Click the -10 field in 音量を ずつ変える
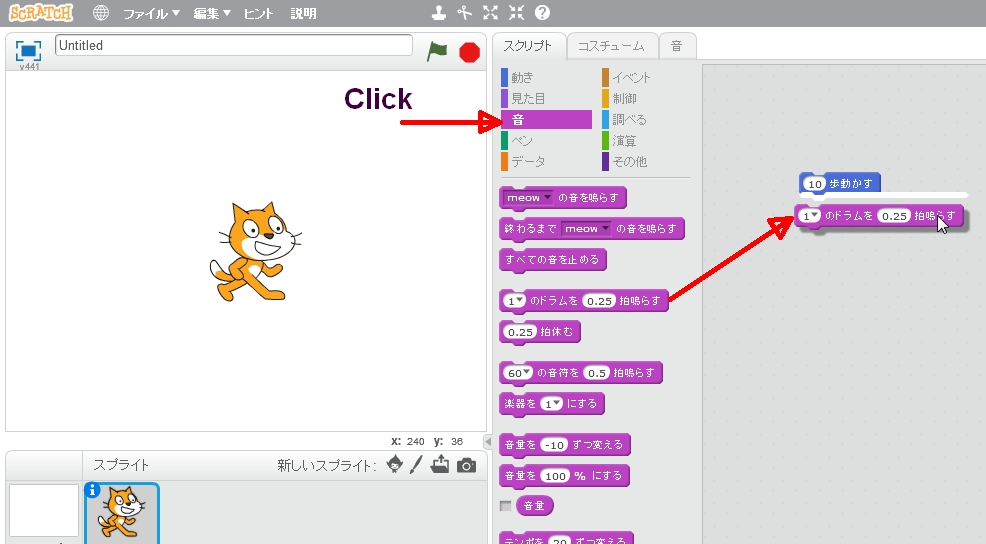The image size is (986, 544). [x=554, y=445]
